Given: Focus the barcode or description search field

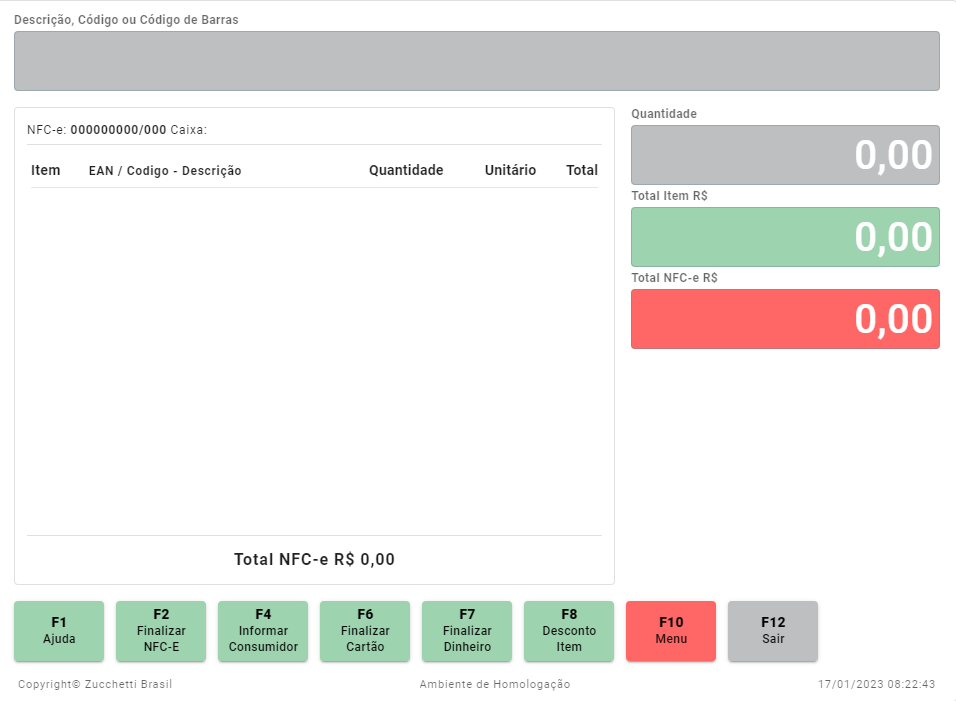Looking at the screenshot, I should tap(477, 61).
